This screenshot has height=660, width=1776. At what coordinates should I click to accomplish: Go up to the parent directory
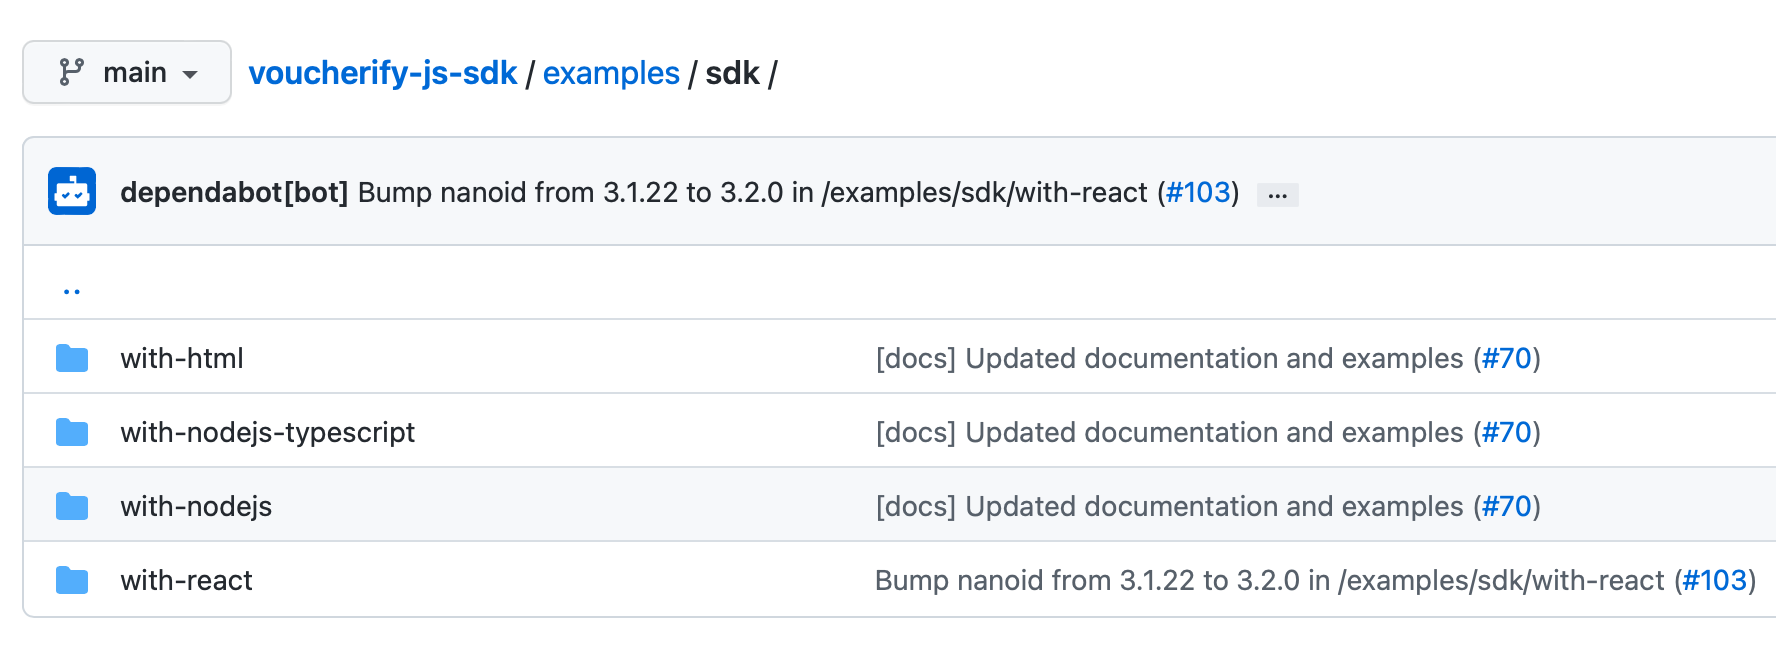[72, 290]
